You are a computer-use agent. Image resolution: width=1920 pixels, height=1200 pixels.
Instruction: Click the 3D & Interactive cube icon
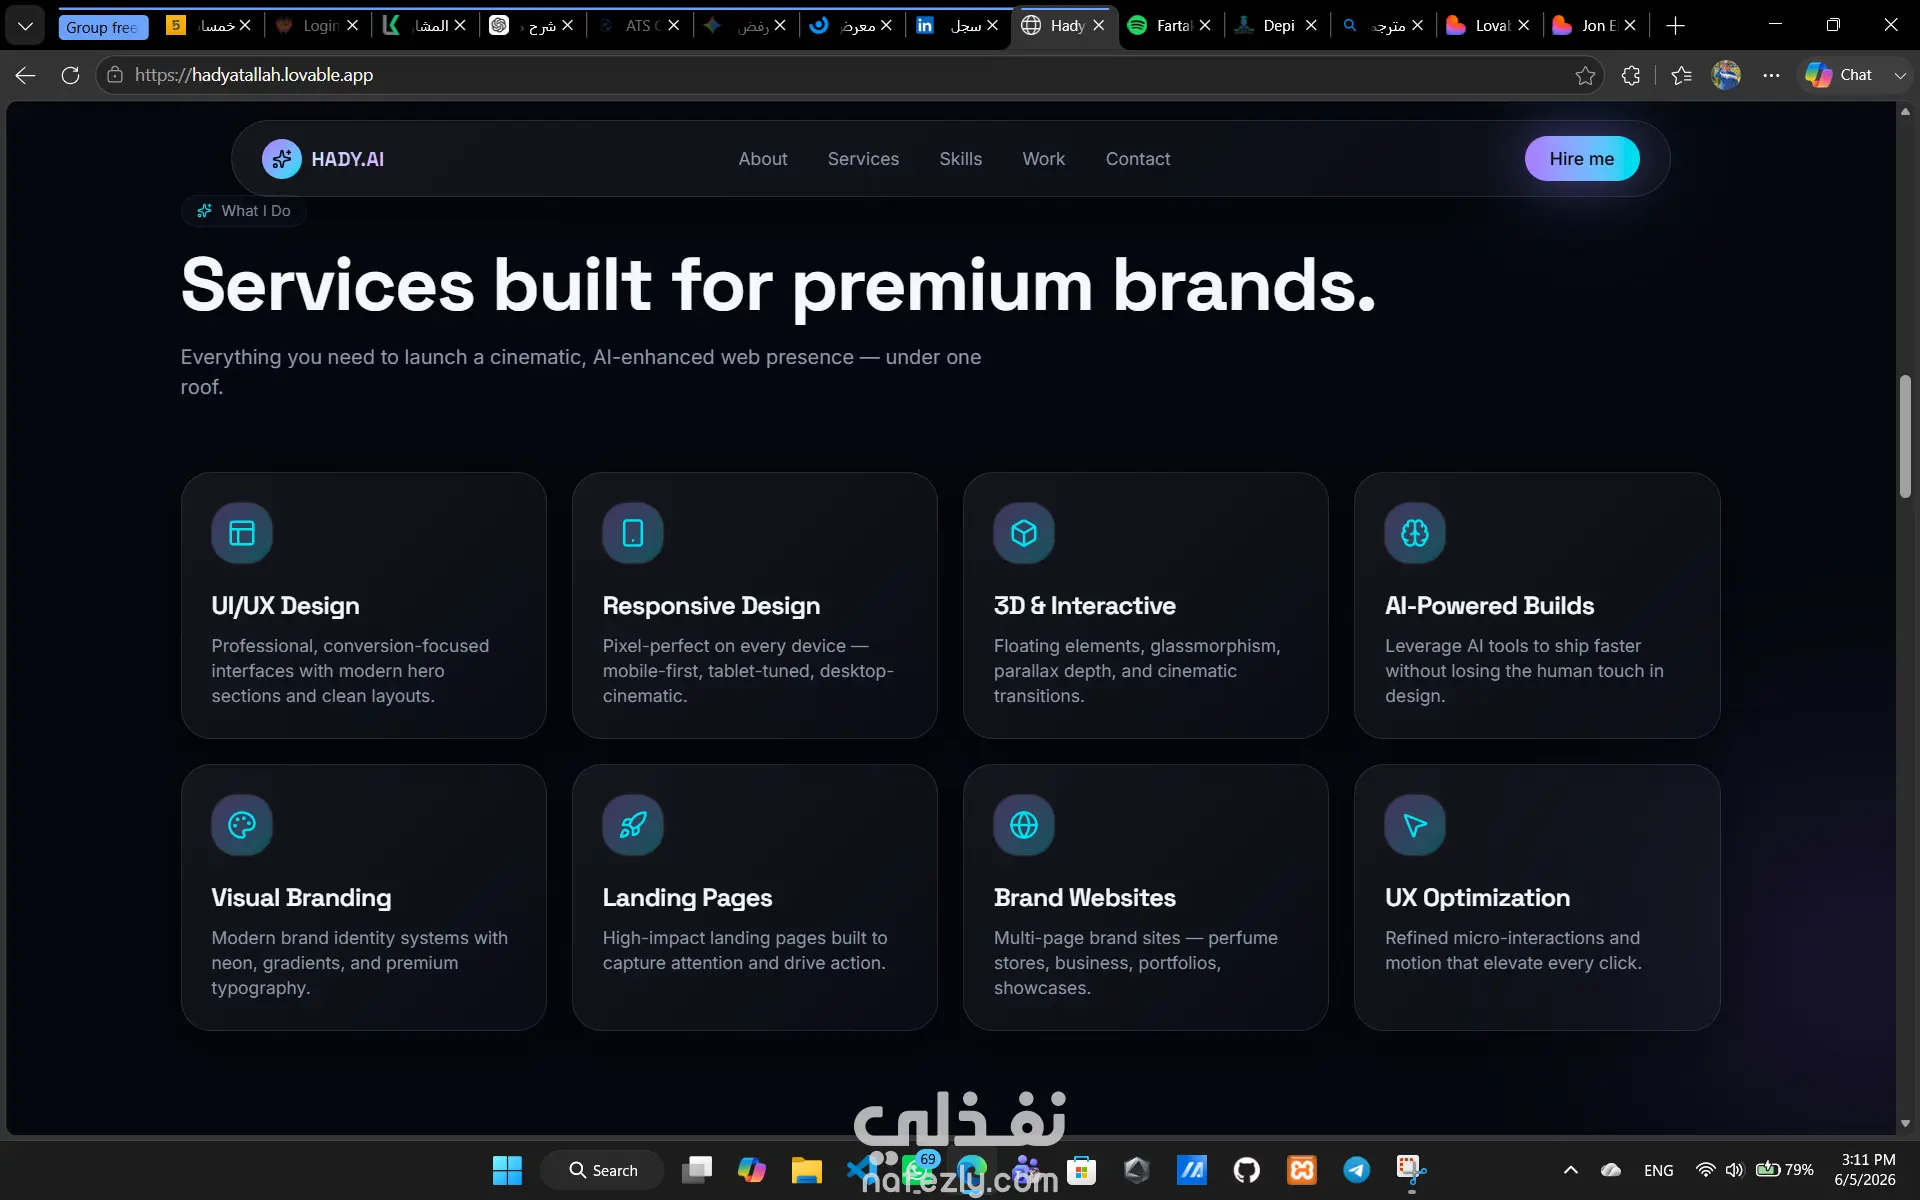coord(1024,533)
